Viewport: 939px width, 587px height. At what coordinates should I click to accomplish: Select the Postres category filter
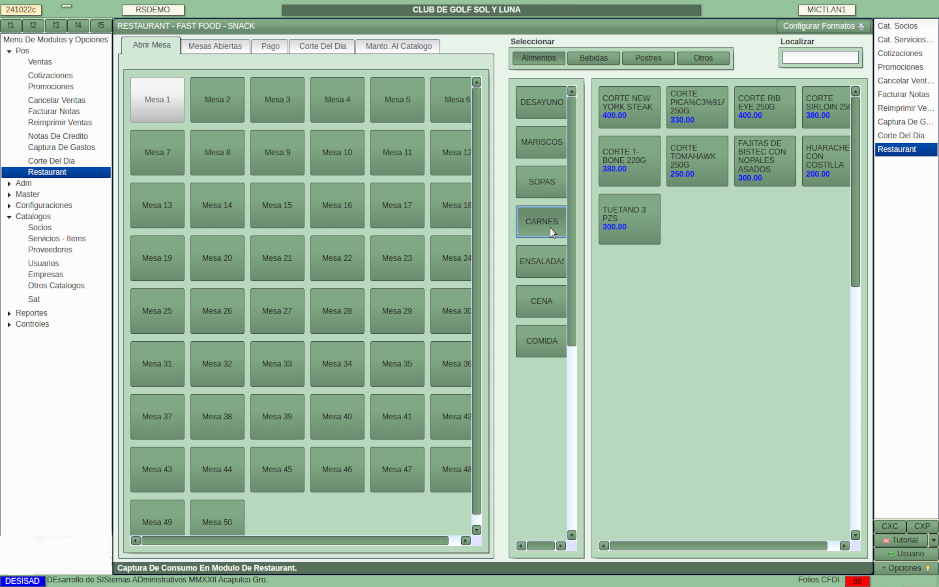(648, 58)
